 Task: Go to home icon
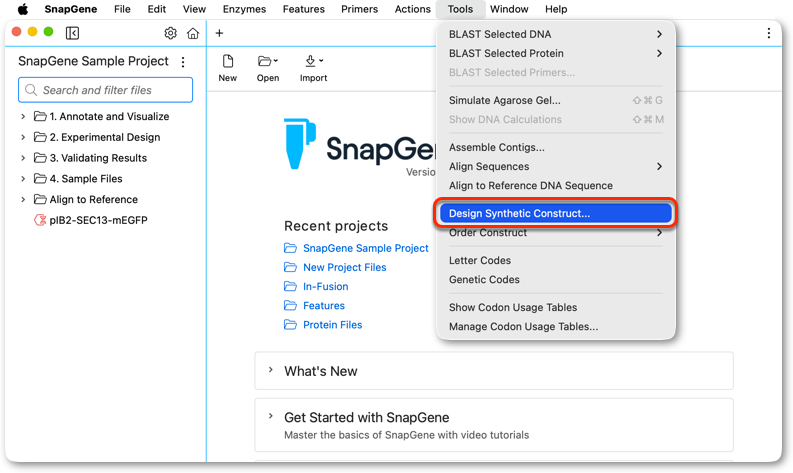point(193,33)
